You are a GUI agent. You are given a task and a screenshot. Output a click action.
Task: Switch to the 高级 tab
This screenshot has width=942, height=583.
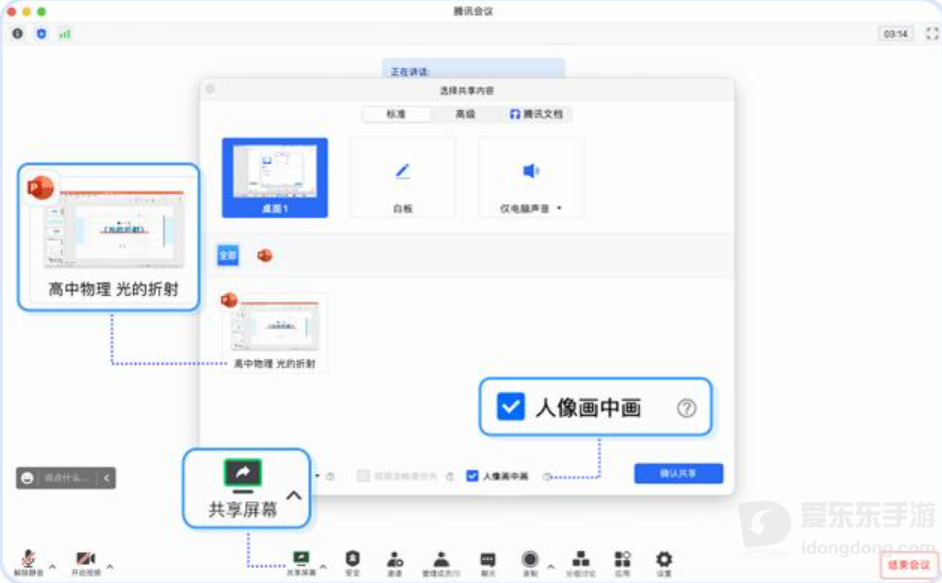pyautogui.click(x=465, y=114)
